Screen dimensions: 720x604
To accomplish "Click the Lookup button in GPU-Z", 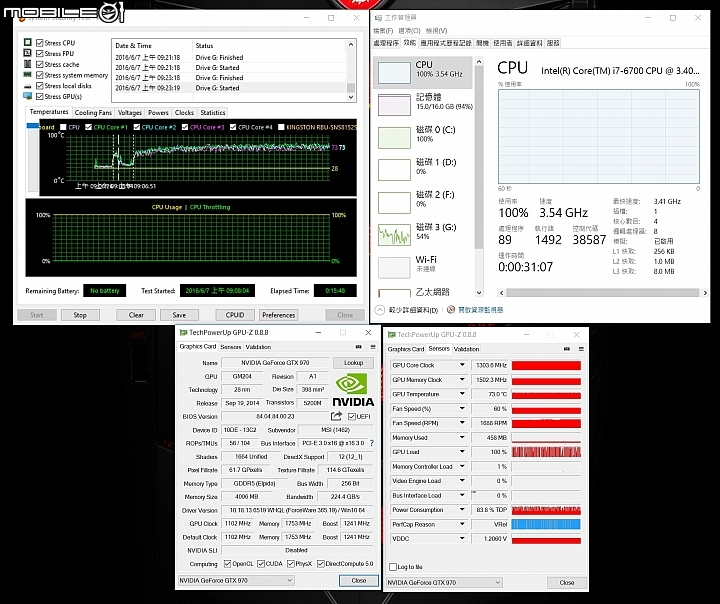I will point(354,363).
